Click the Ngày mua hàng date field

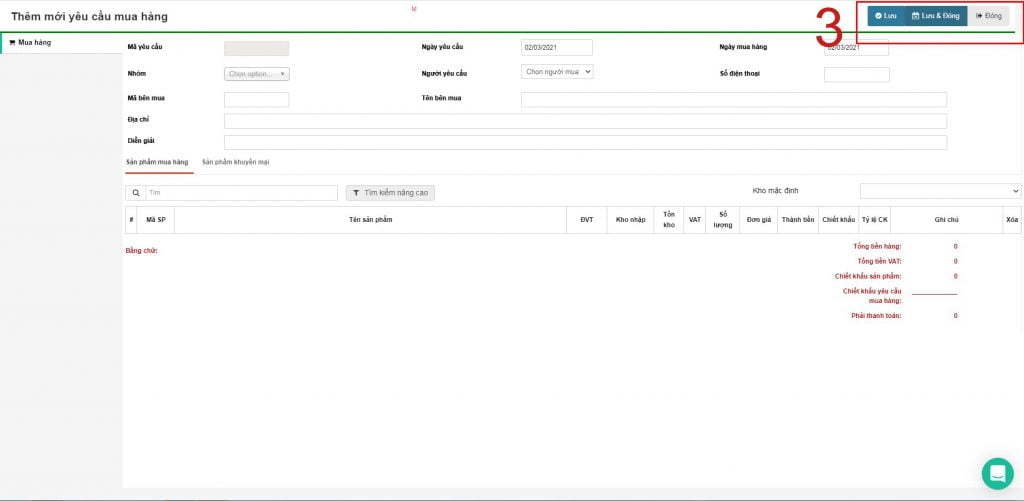point(856,48)
